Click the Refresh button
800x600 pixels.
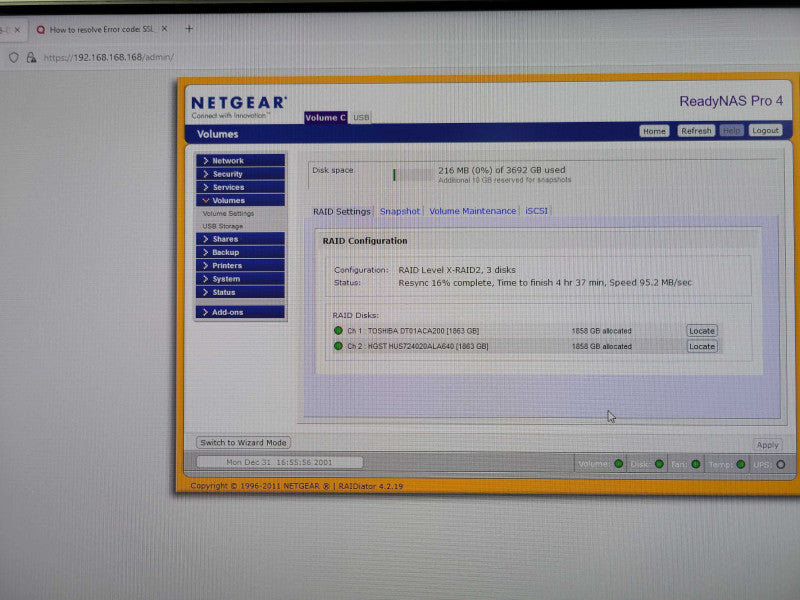click(x=696, y=131)
